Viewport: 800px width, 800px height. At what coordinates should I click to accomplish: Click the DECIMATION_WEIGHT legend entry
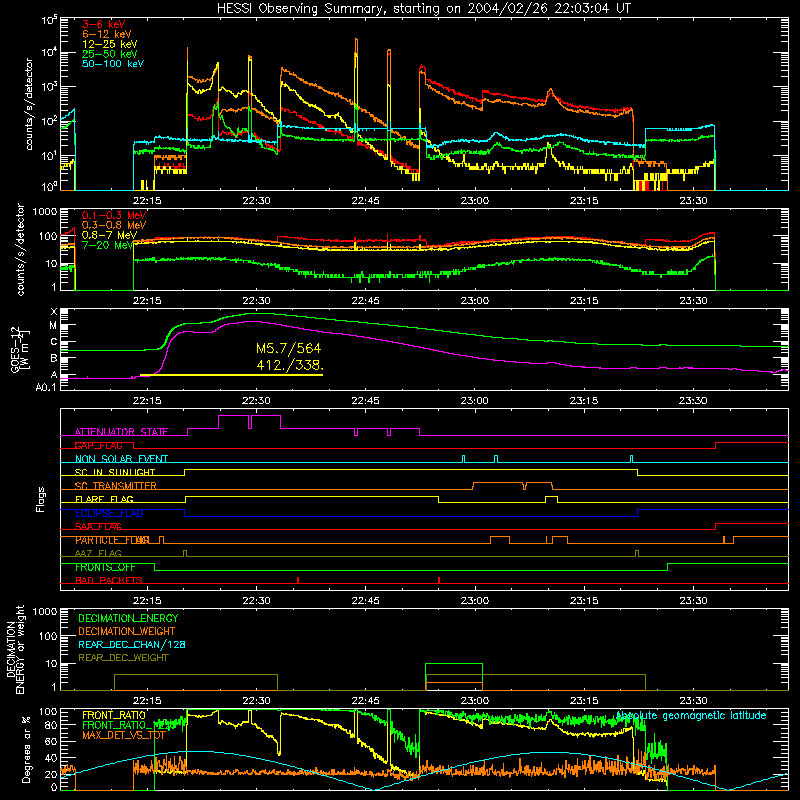tap(127, 631)
